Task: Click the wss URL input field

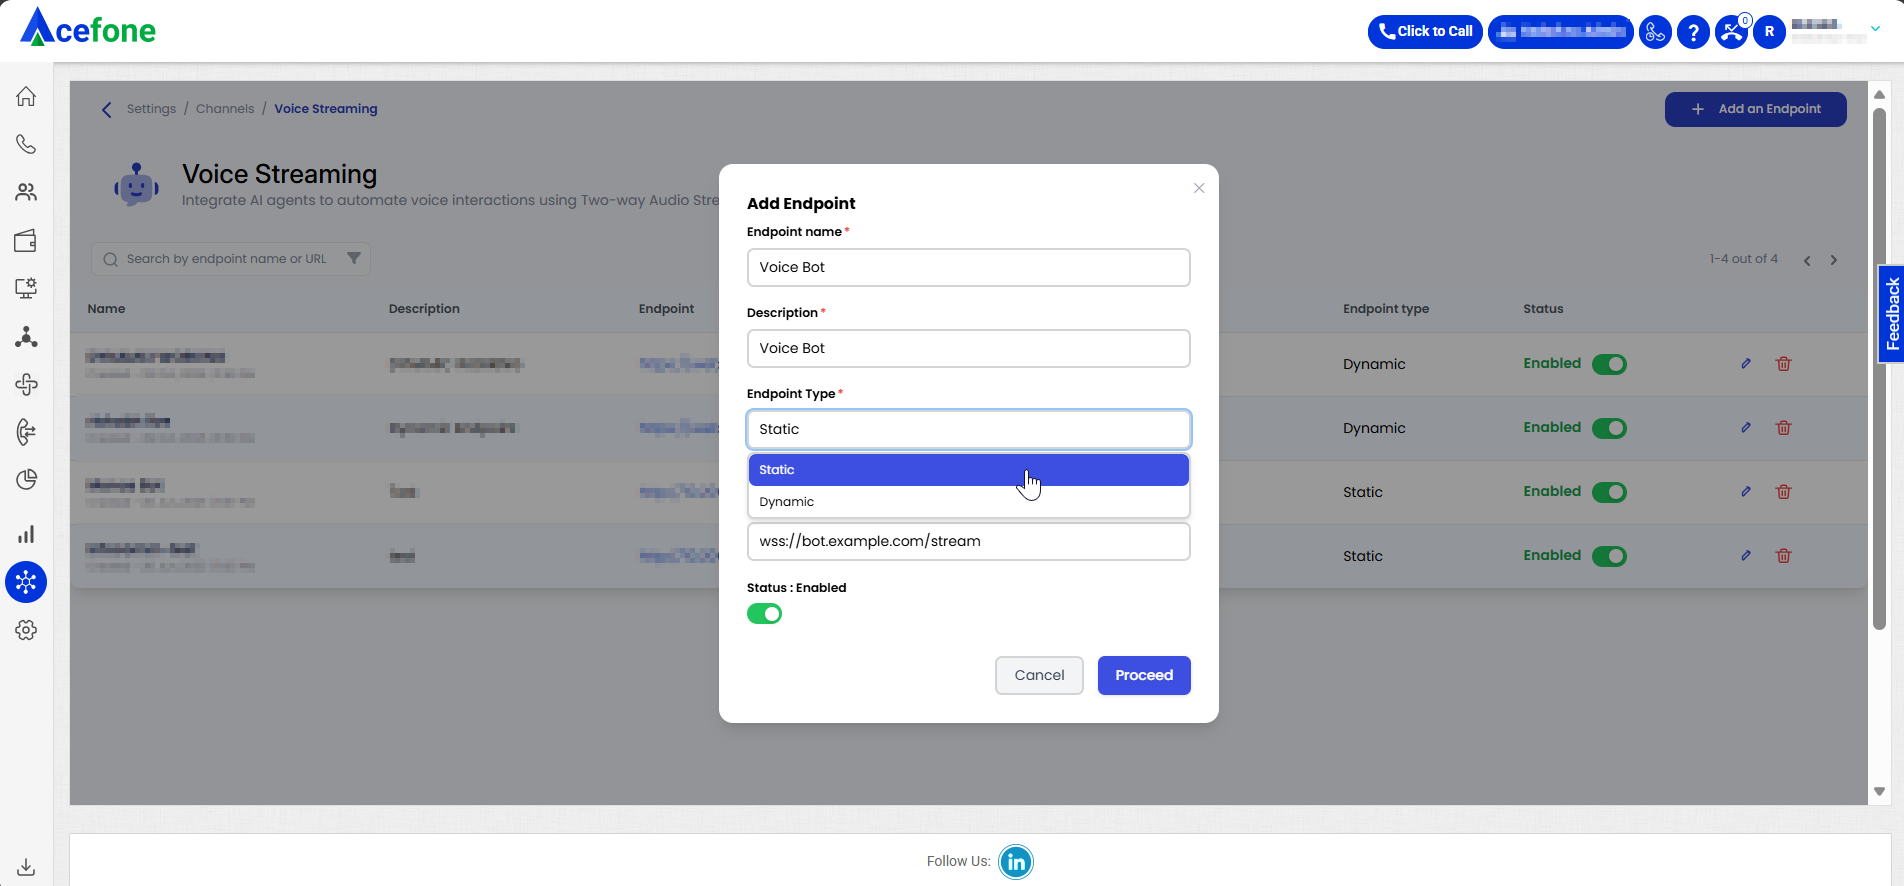Action: tap(968, 541)
